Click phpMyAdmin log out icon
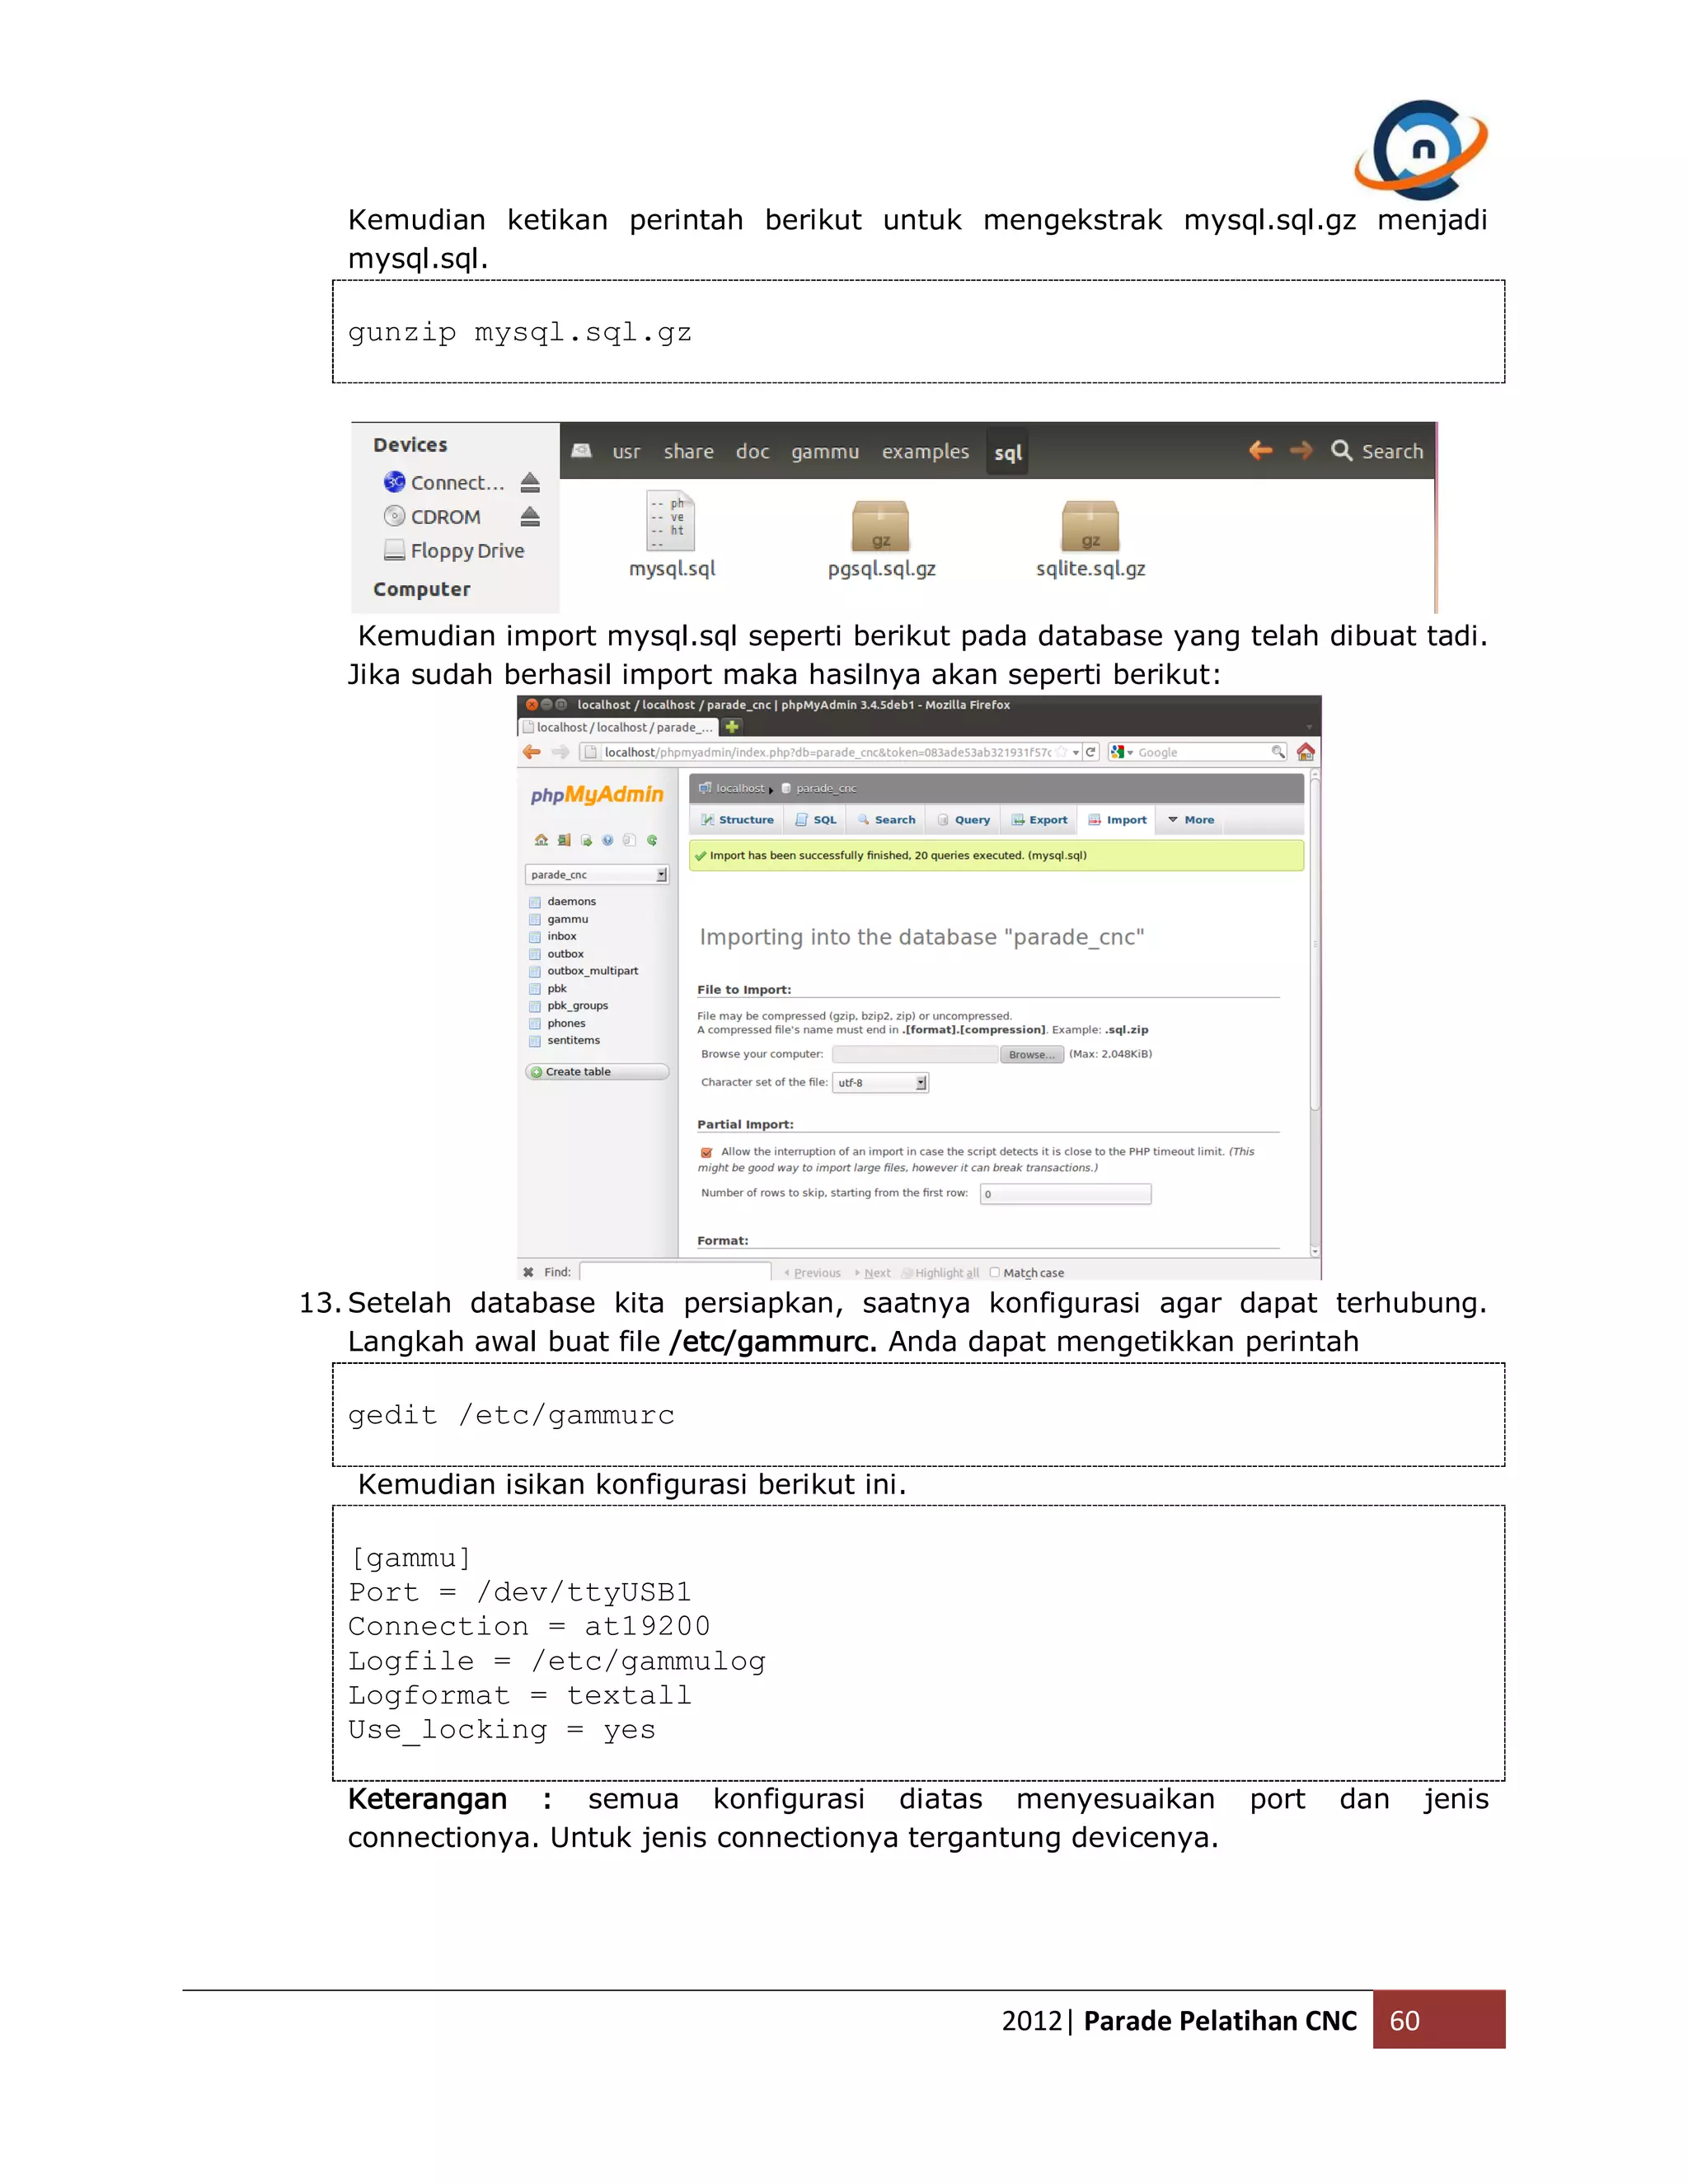This screenshot has height=2184, width=1688. (564, 840)
